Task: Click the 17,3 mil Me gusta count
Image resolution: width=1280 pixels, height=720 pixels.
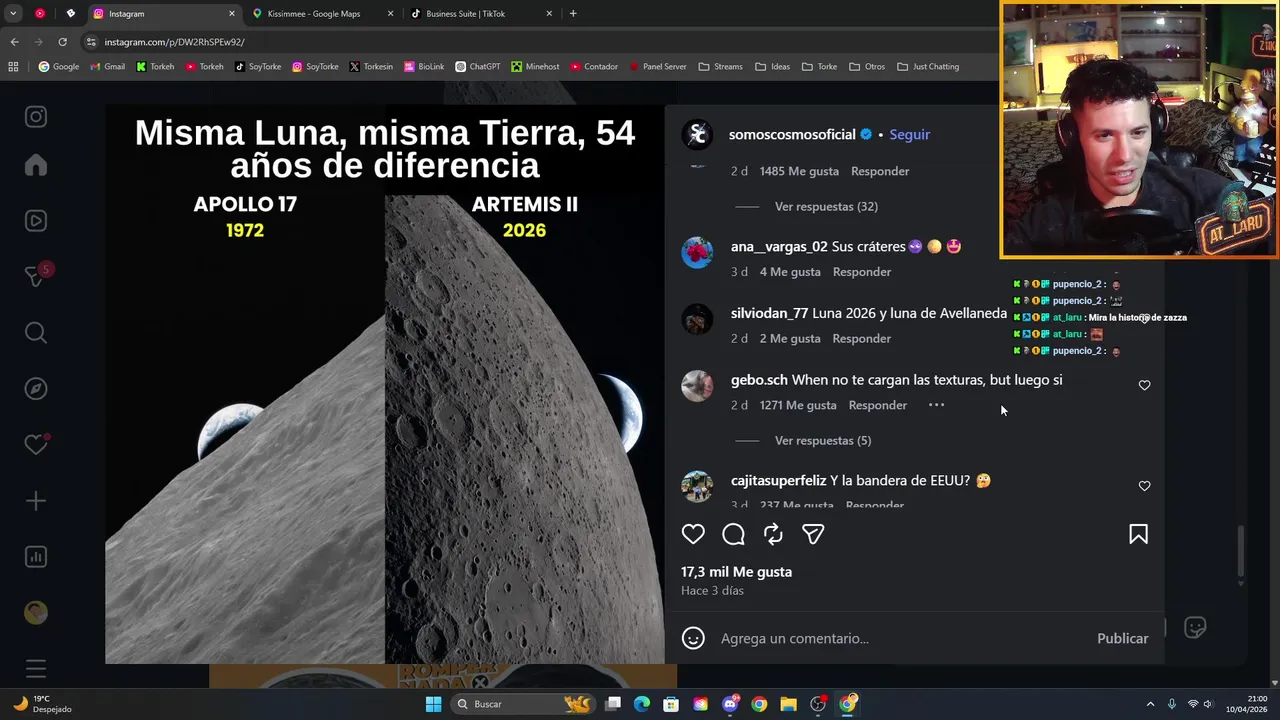Action: click(736, 572)
